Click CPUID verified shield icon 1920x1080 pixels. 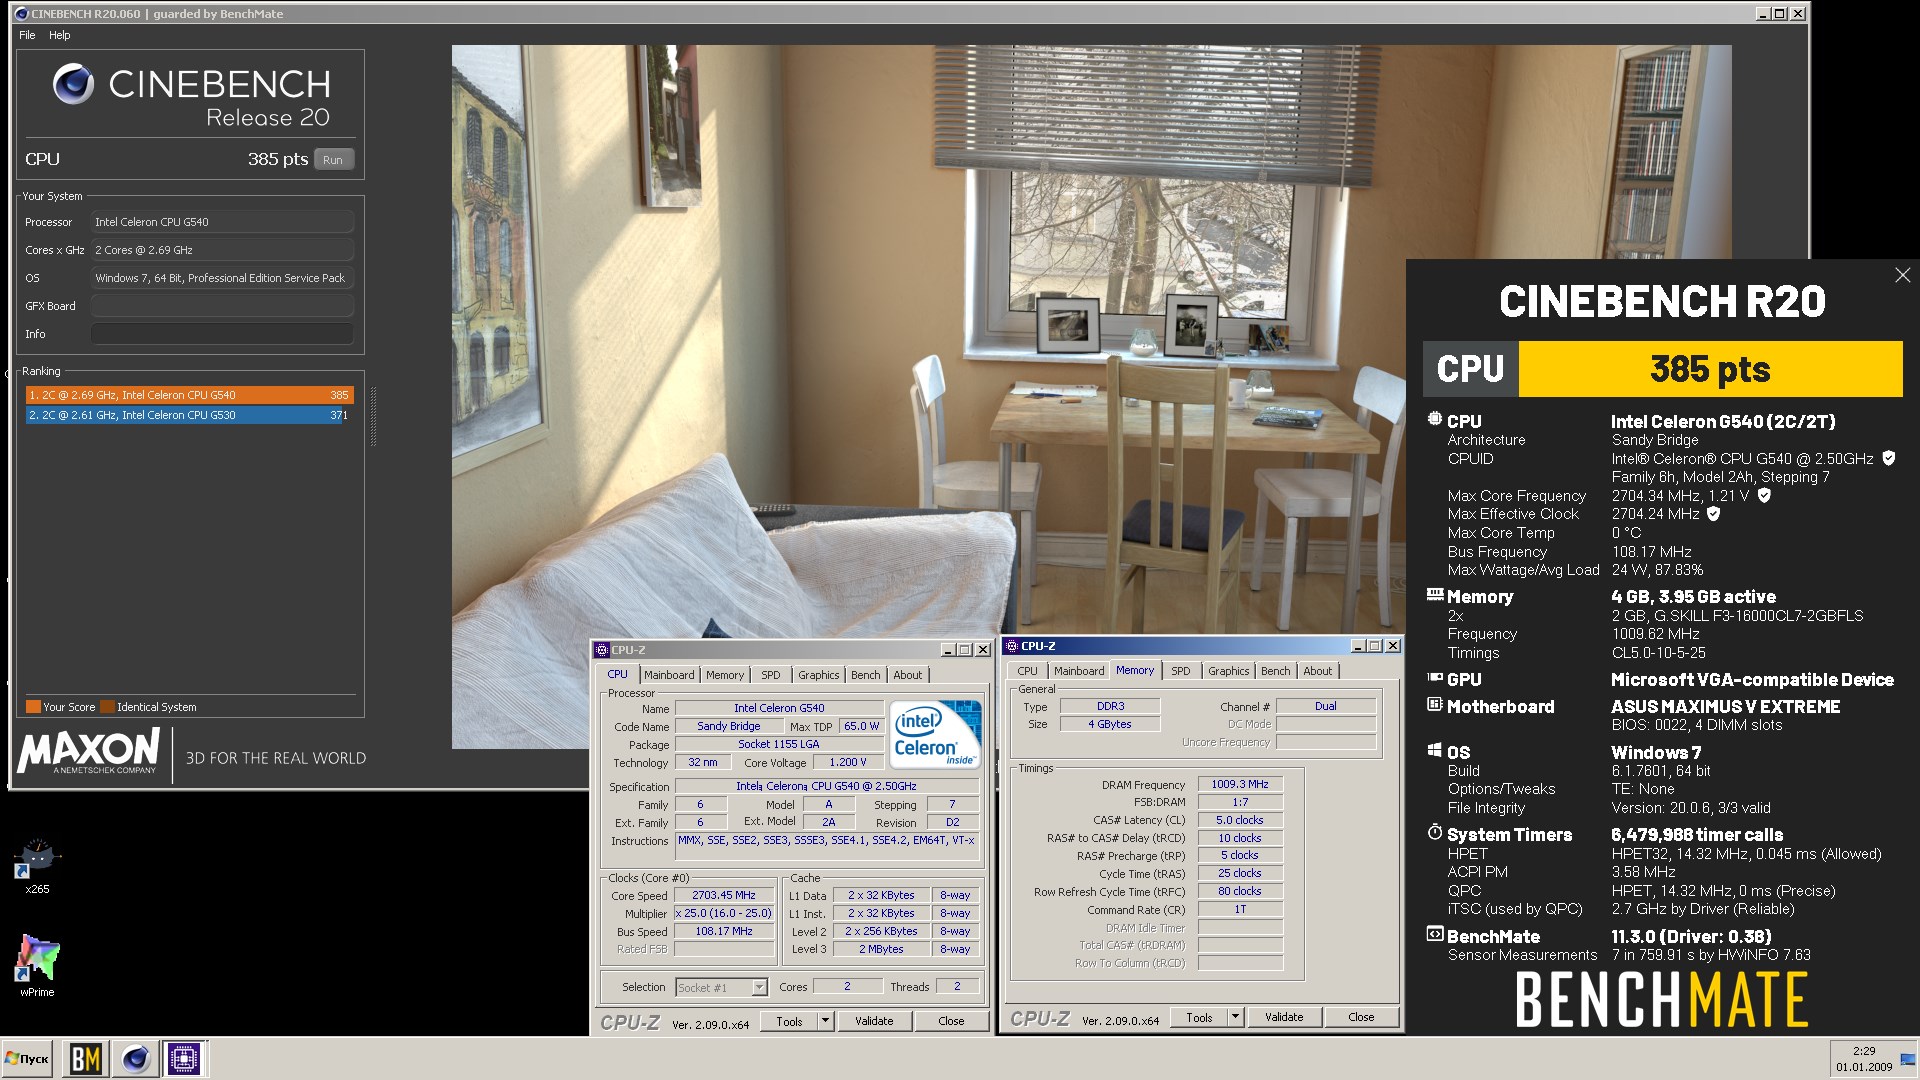click(x=1888, y=458)
